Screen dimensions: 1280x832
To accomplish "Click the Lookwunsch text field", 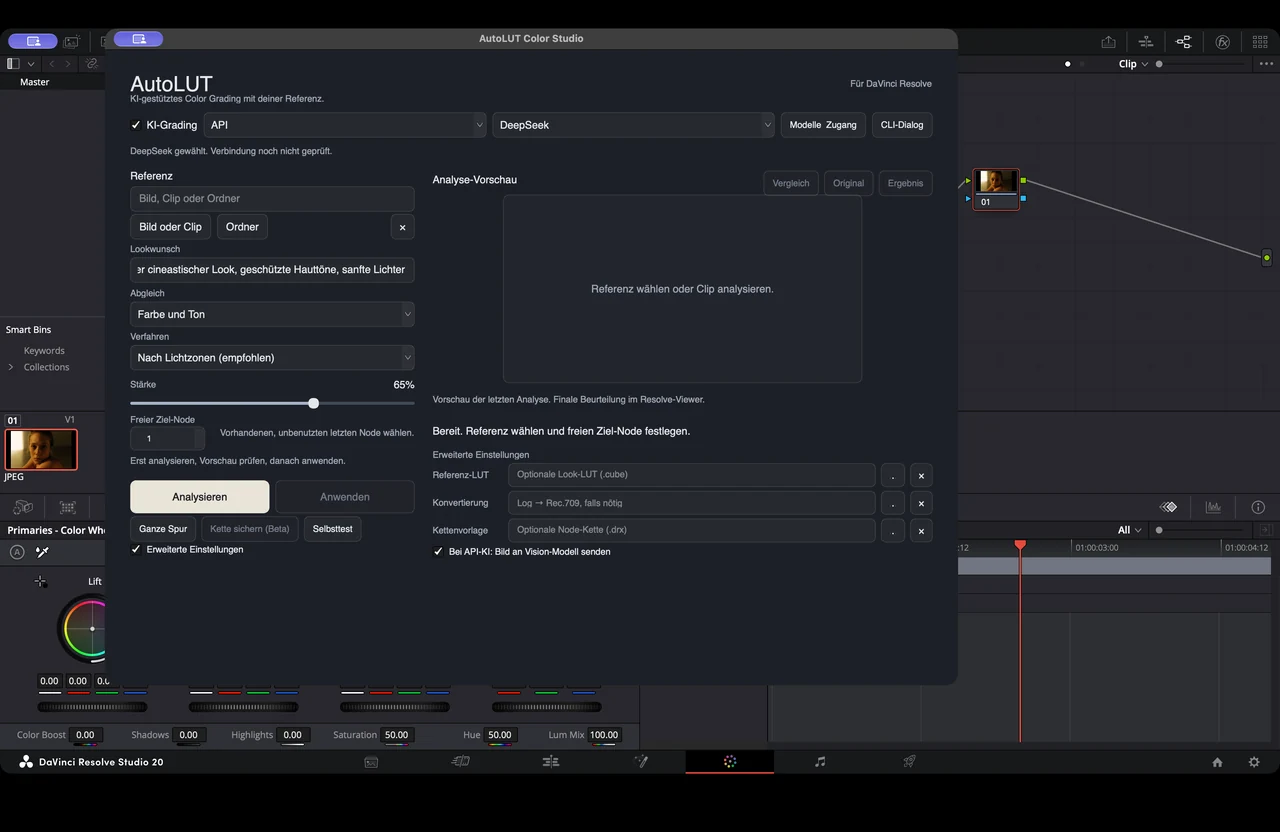I will (272, 269).
